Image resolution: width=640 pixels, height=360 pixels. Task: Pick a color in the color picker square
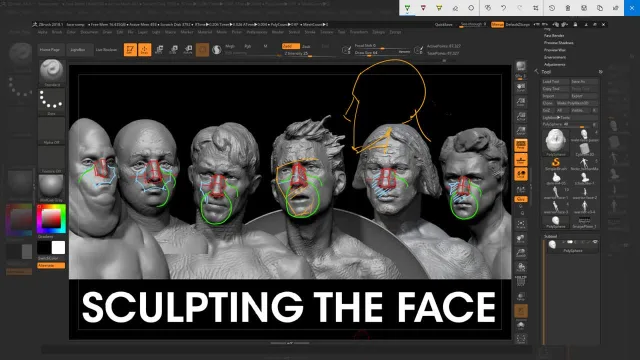51,219
